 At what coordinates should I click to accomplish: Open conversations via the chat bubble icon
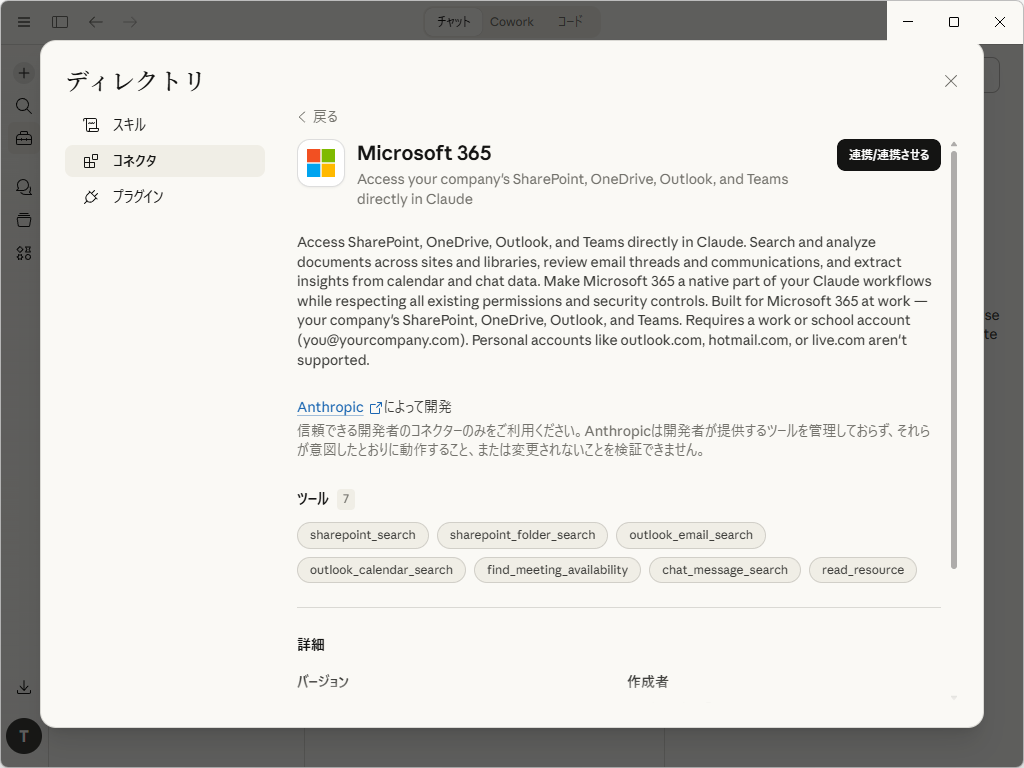tap(23, 187)
